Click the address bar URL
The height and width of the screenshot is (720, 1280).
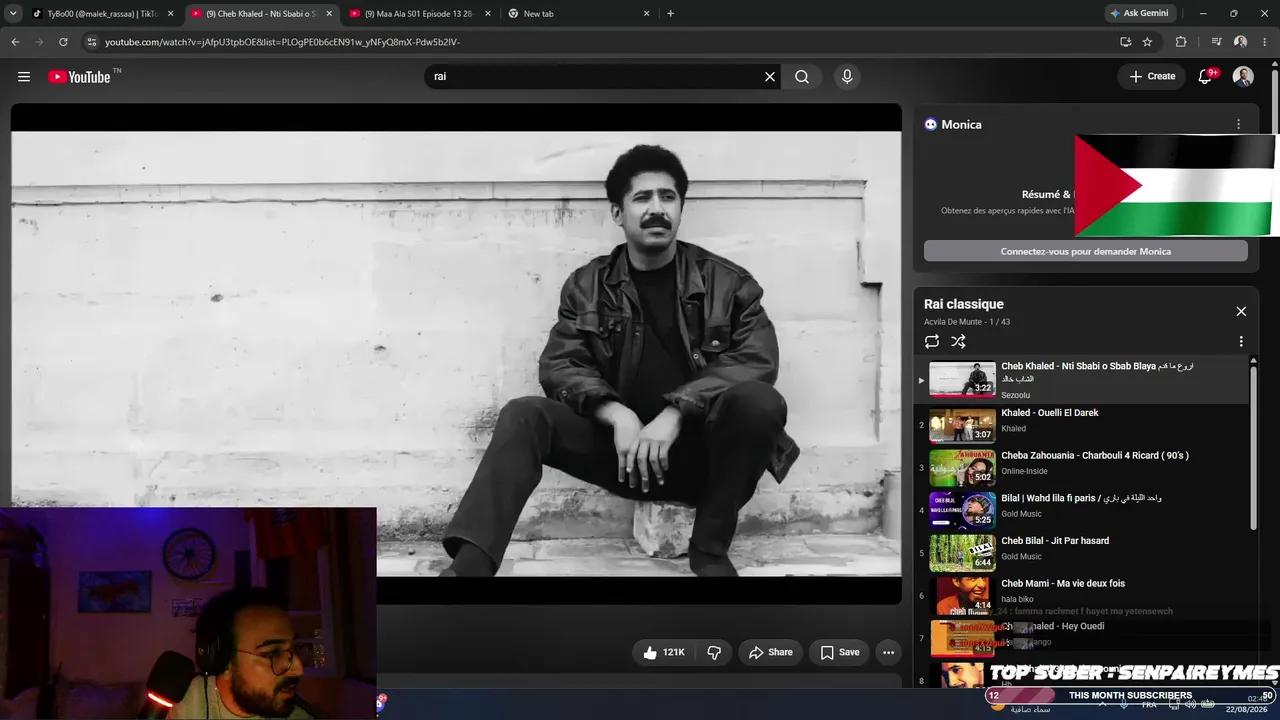(283, 42)
